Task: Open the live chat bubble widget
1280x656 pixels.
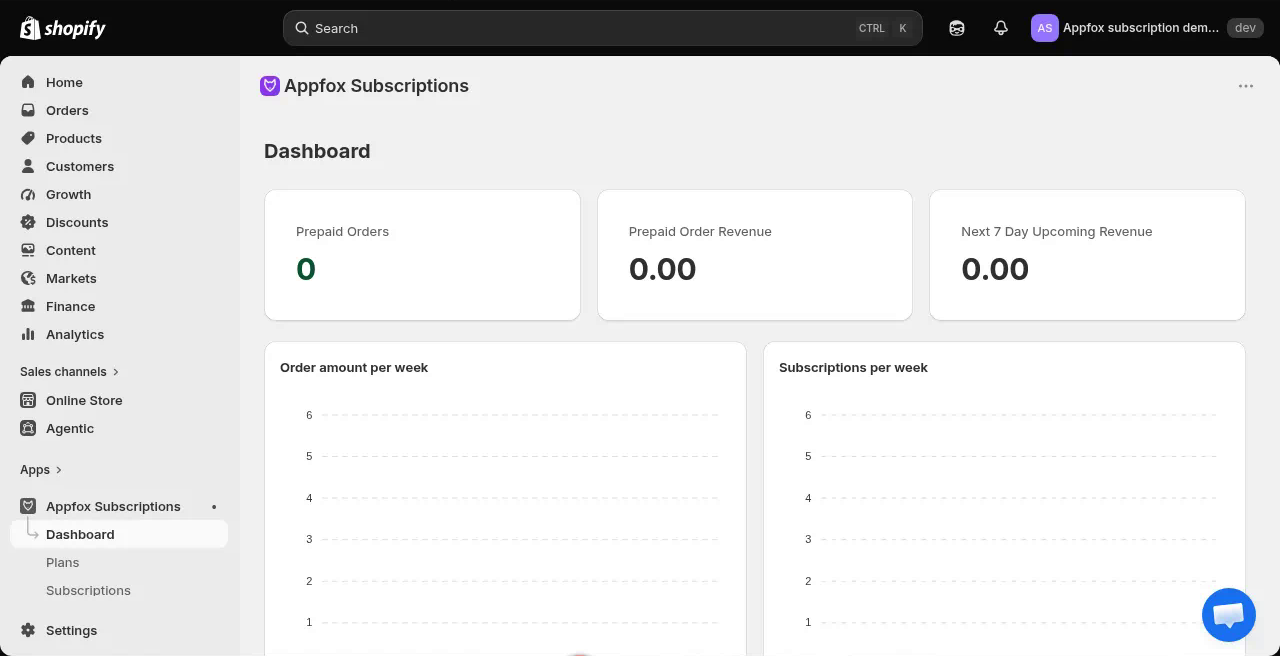Action: point(1228,614)
